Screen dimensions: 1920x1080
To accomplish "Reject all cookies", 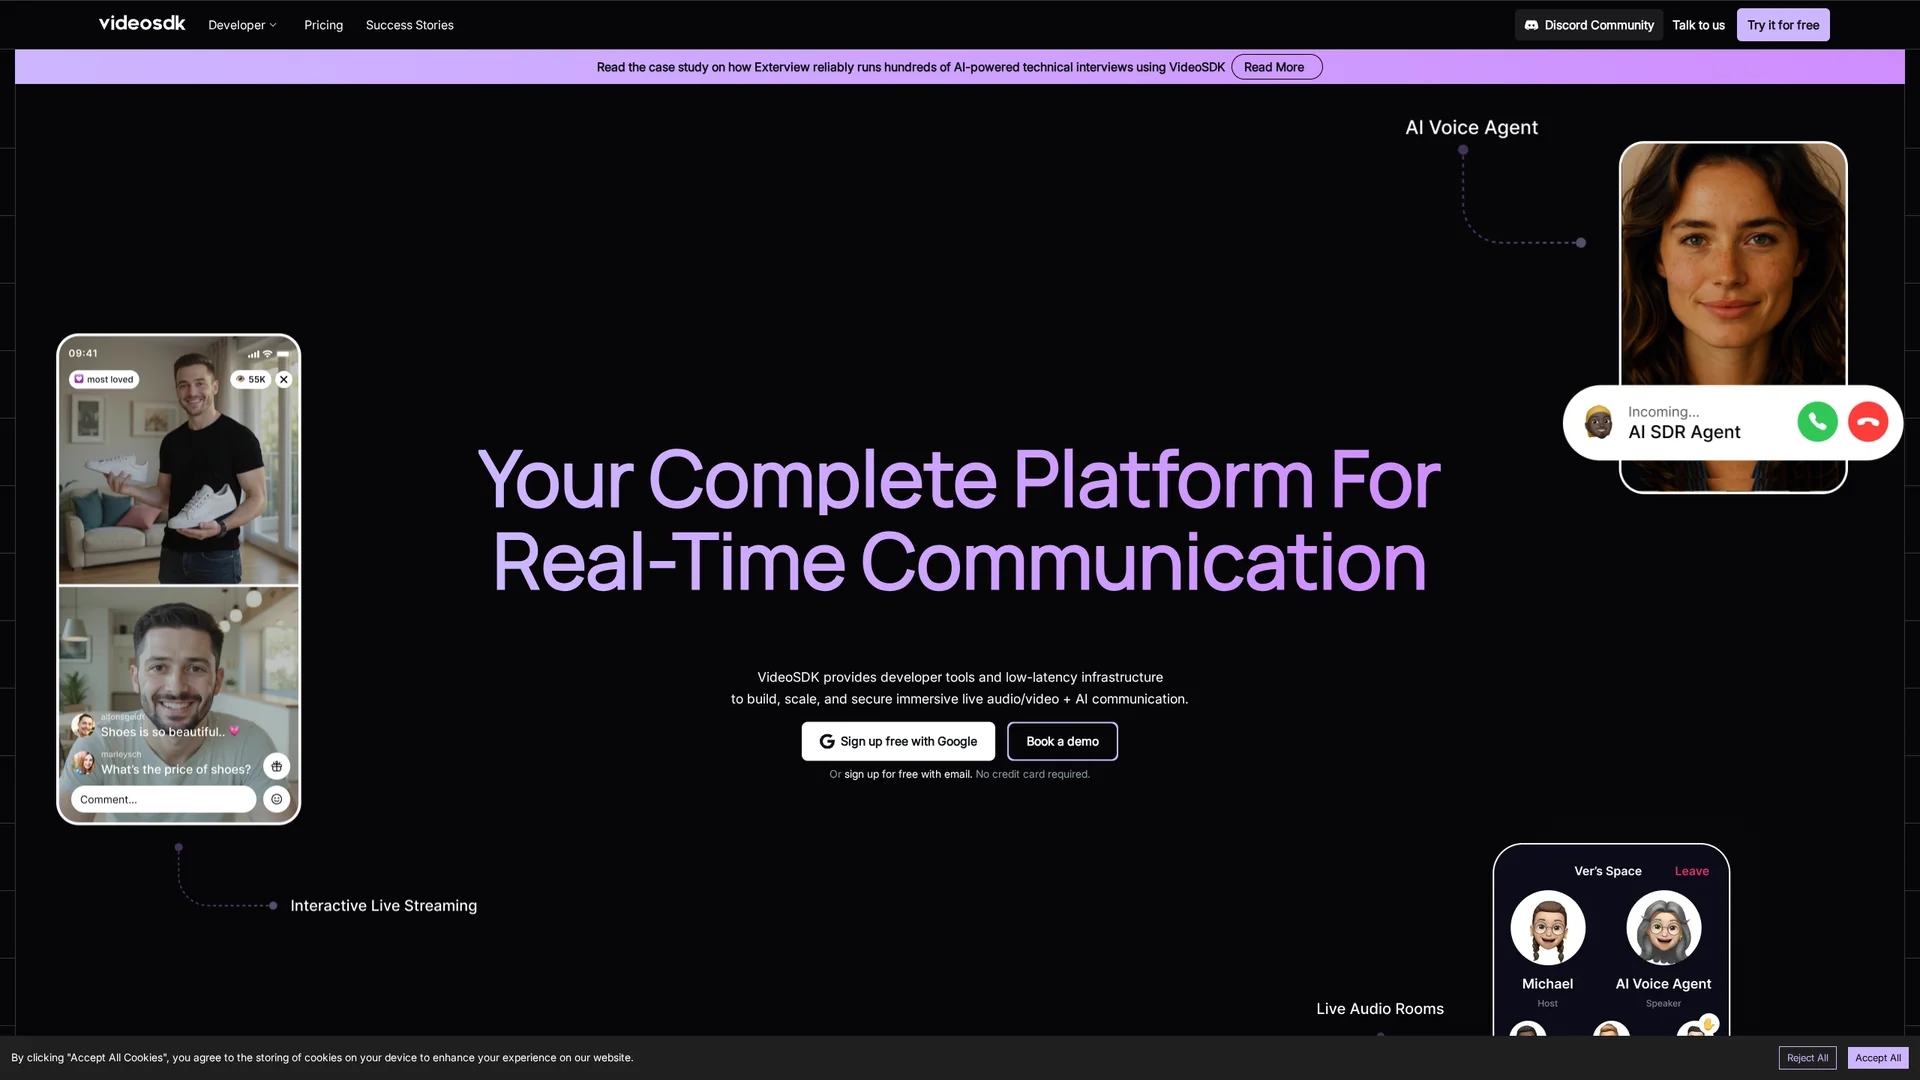I will pos(1807,1058).
